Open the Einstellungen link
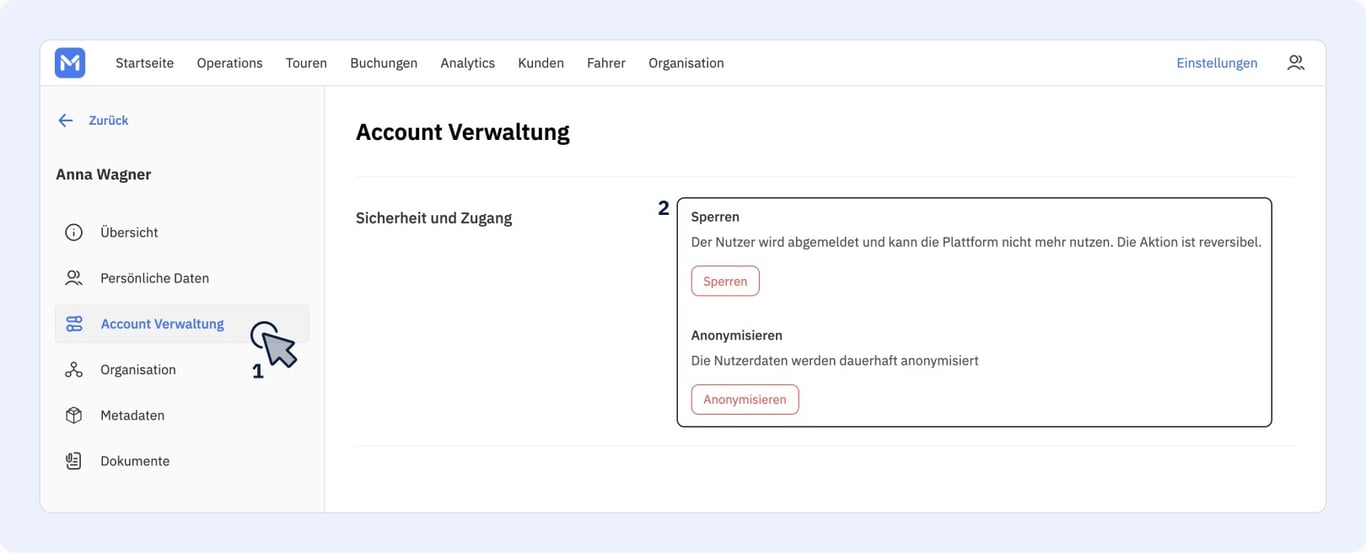This screenshot has height=553, width=1366. click(x=1217, y=63)
